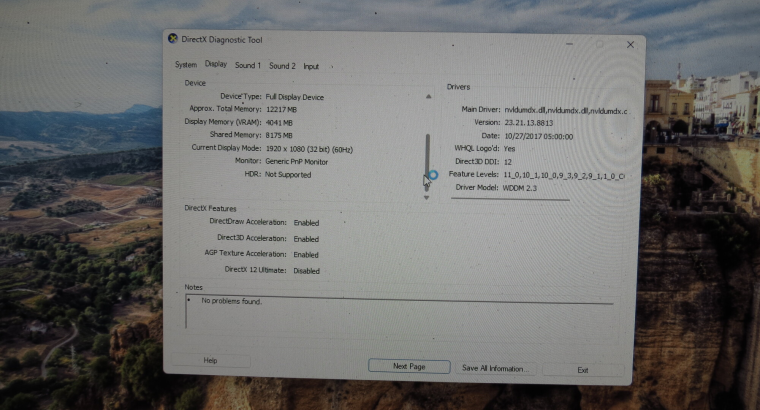Click the '1920 x 1080 (32 bit) (60Hz)' value
Viewport: 760px width, 410px height.
(309, 149)
